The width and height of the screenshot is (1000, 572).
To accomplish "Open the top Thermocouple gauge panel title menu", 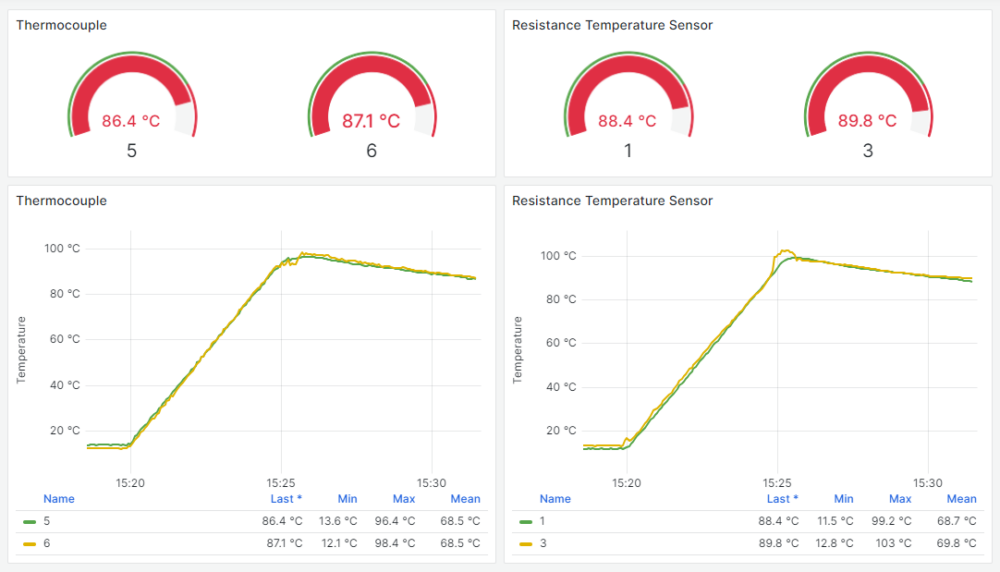I will 61,25.
